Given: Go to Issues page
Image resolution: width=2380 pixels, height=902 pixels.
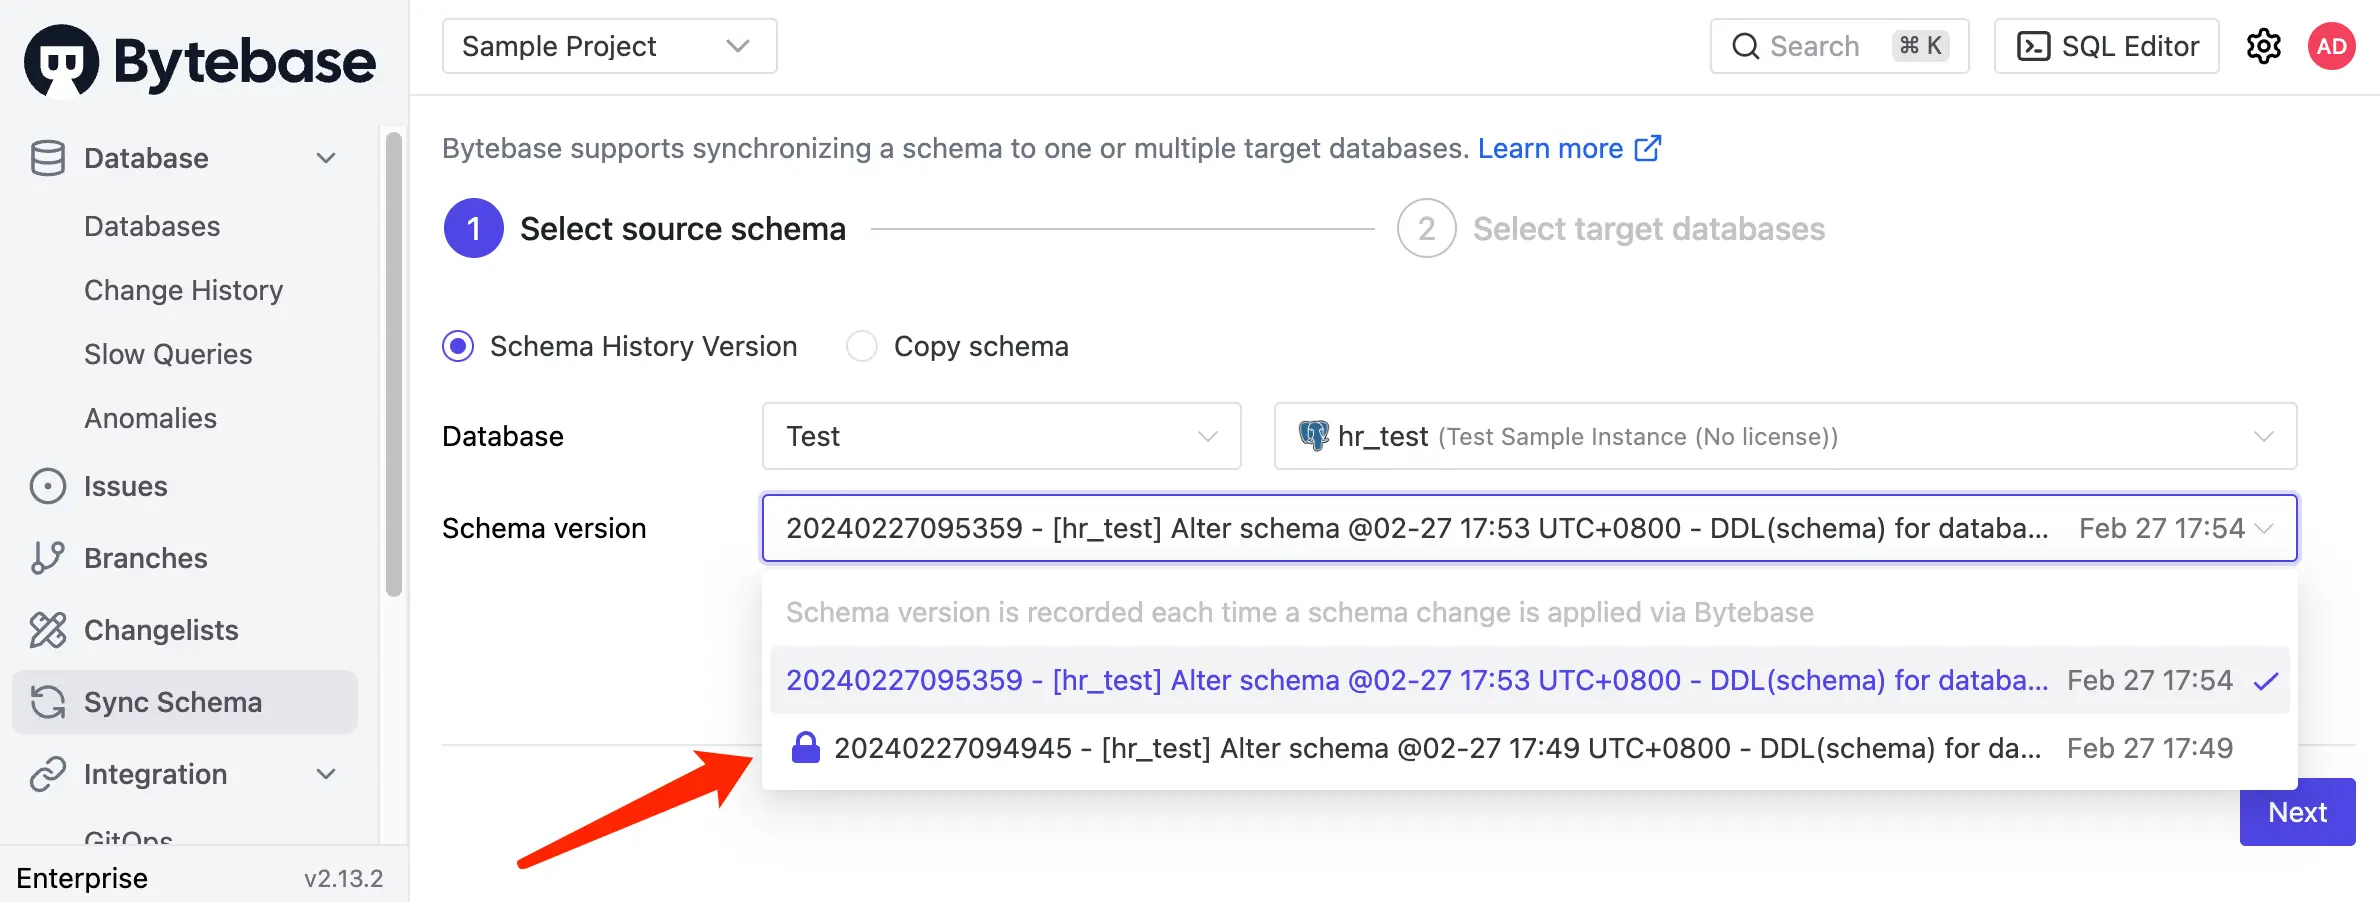Looking at the screenshot, I should pyautogui.click(x=125, y=486).
